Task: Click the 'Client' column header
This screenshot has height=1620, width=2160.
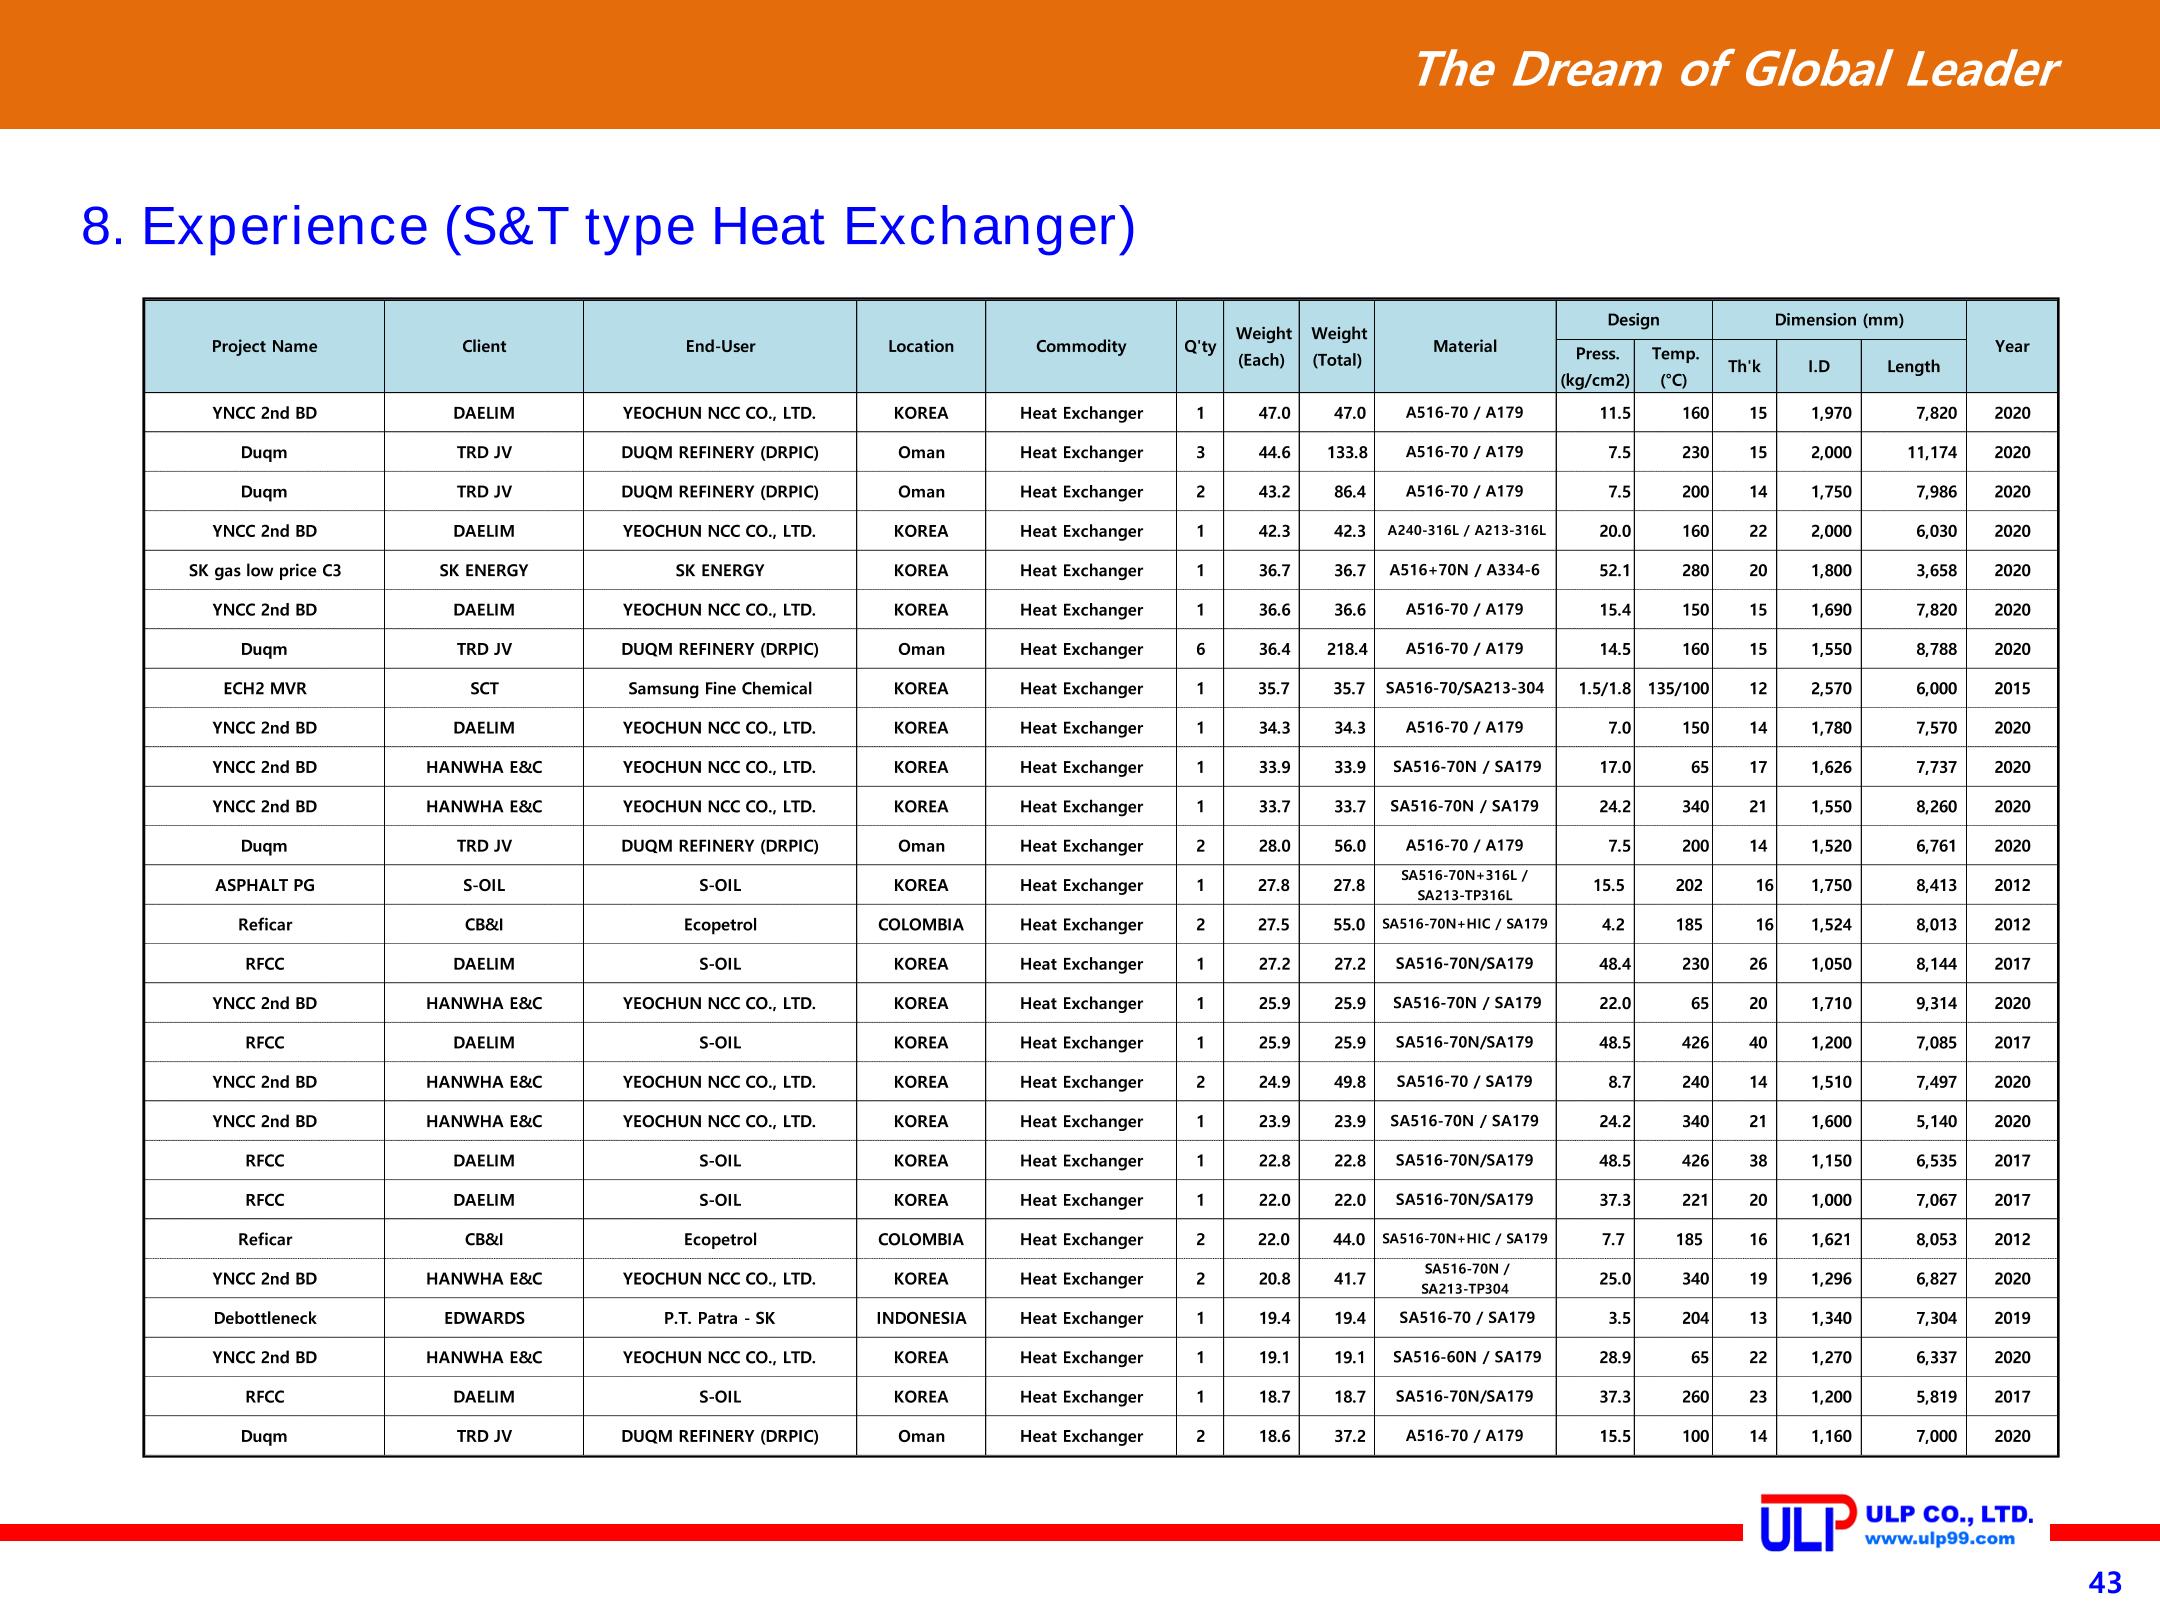Action: tap(484, 346)
